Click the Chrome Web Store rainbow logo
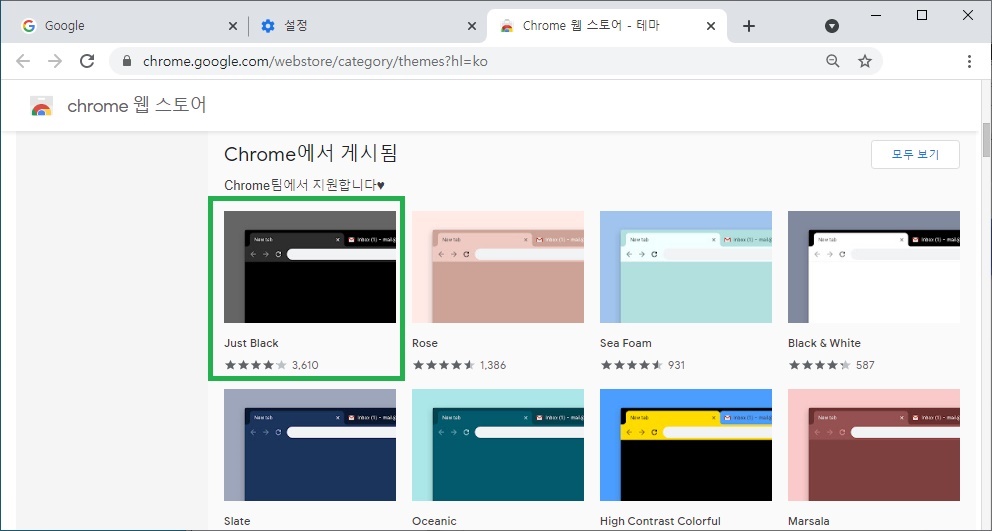Image resolution: width=992 pixels, height=531 pixels. (x=42, y=106)
